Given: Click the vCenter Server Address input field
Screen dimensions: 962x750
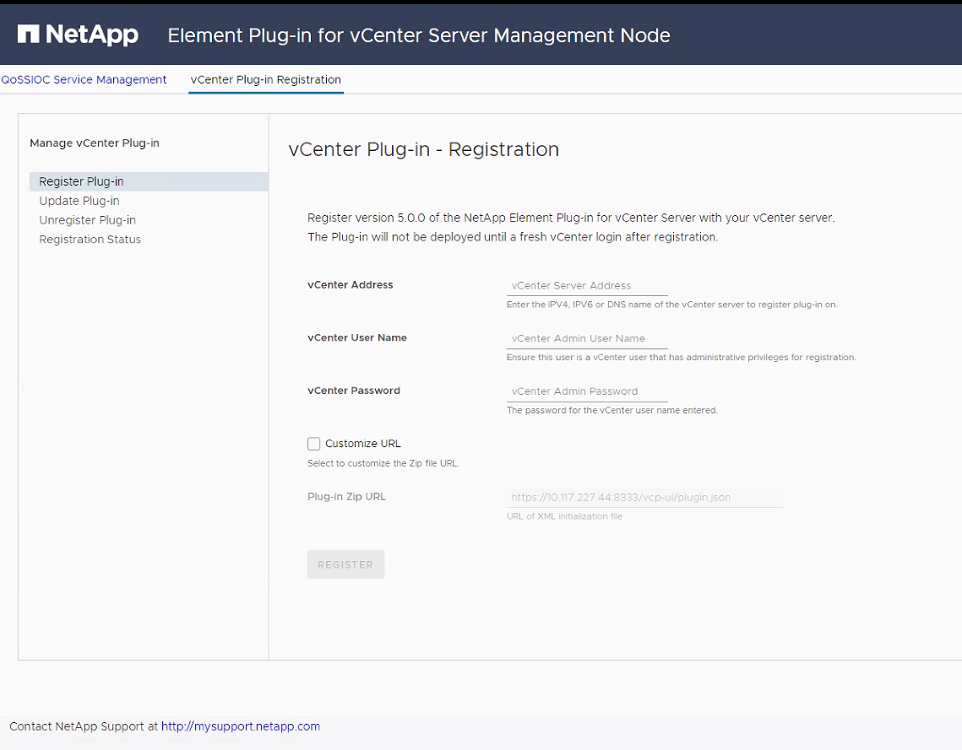Looking at the screenshot, I should tap(586, 285).
